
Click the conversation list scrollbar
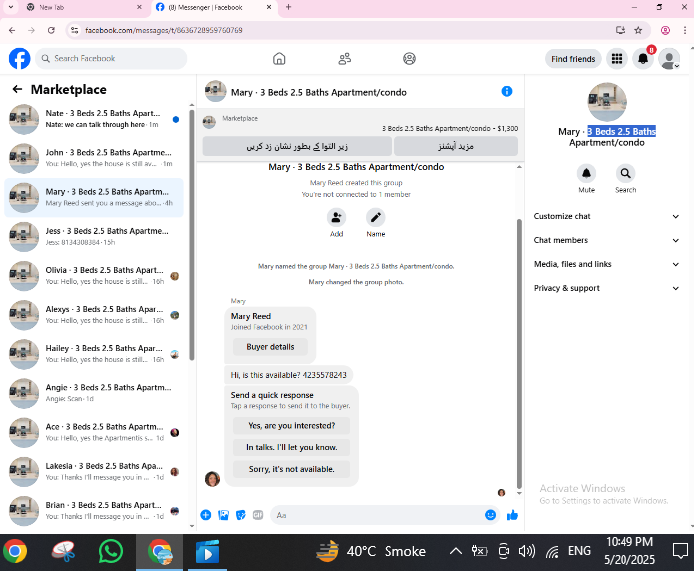pos(192,235)
